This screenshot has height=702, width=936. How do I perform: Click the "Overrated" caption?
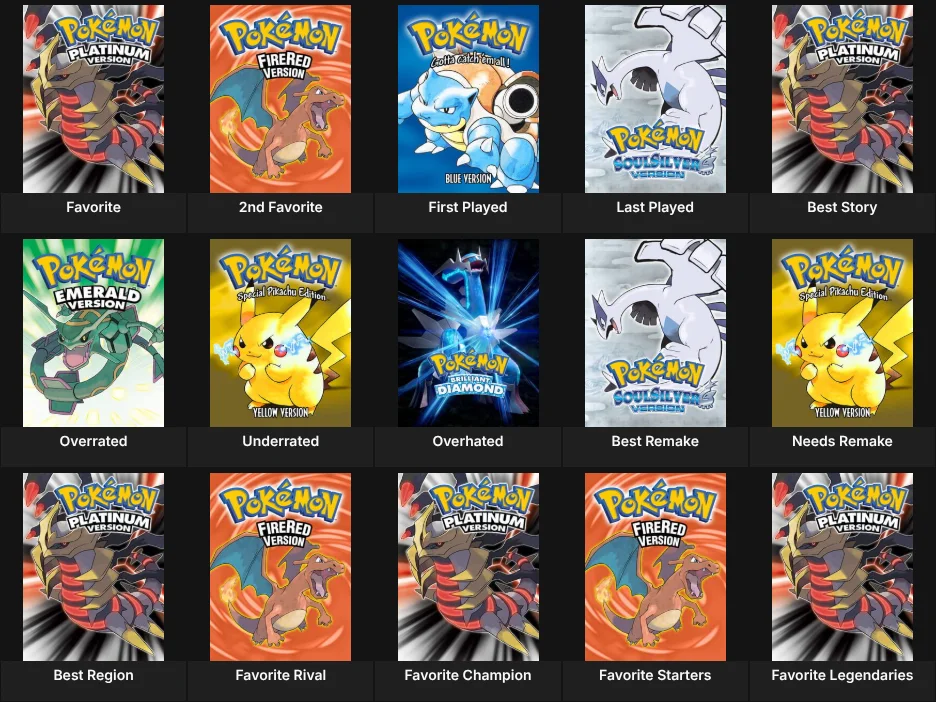93,441
